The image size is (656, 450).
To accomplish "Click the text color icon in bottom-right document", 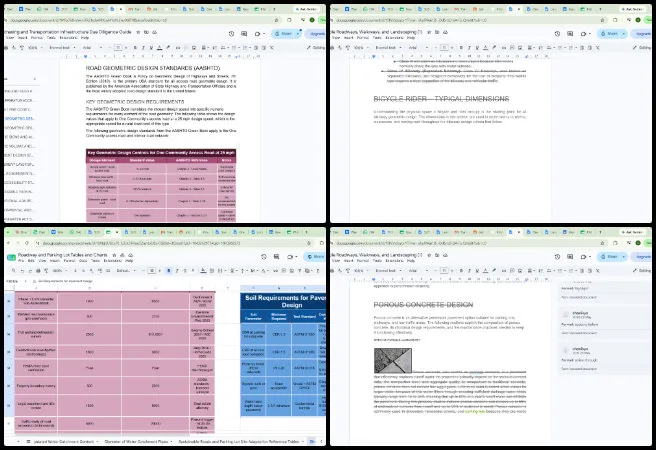I will click(485, 271).
